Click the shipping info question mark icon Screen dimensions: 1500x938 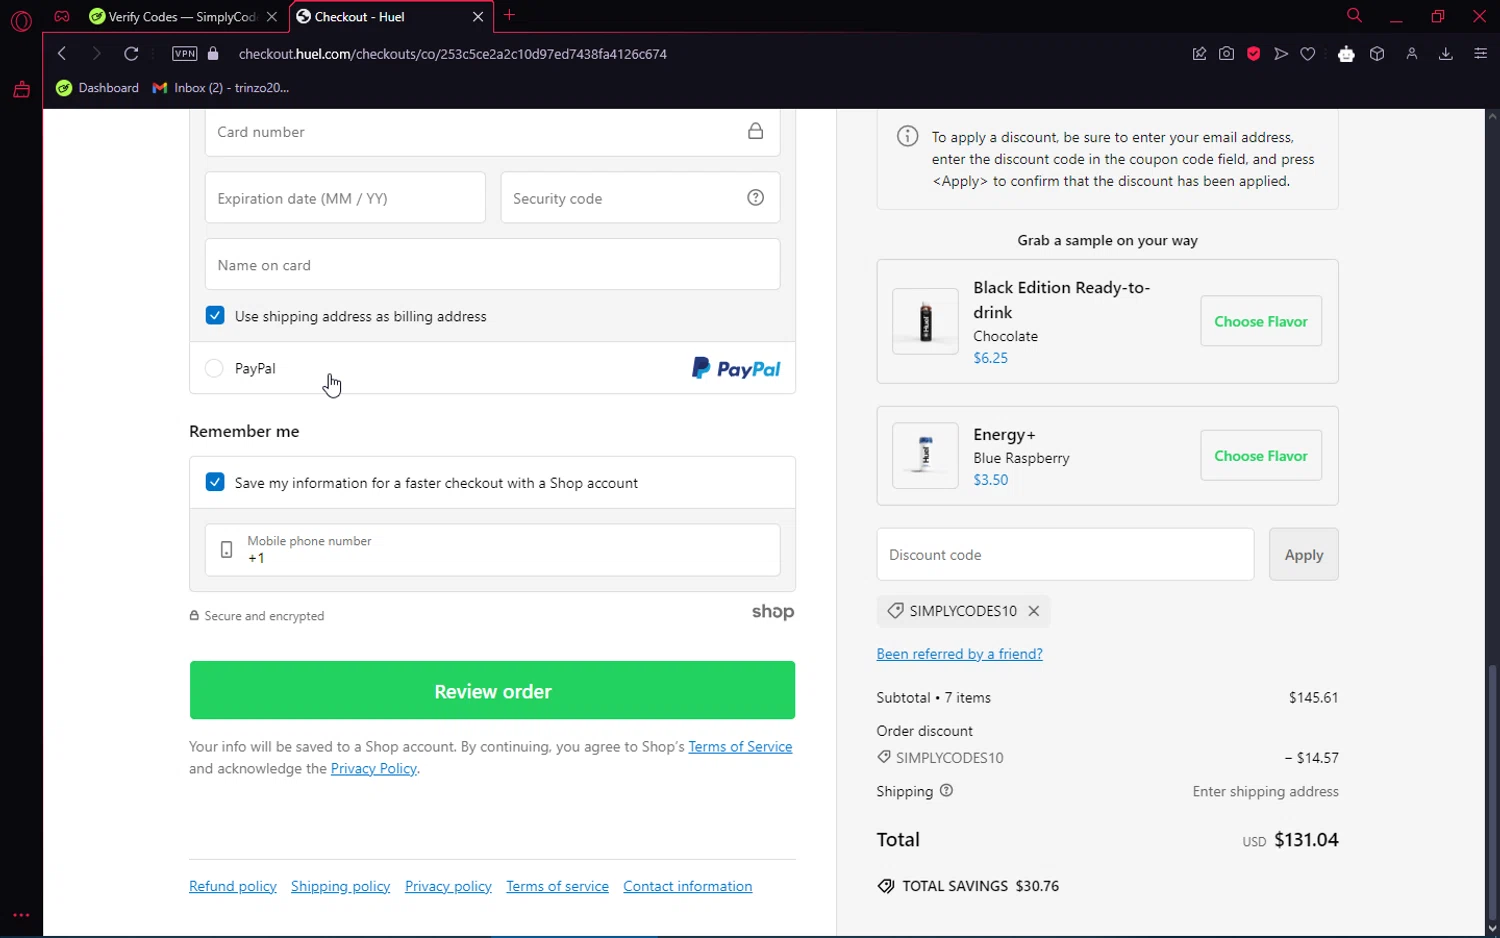tap(946, 791)
